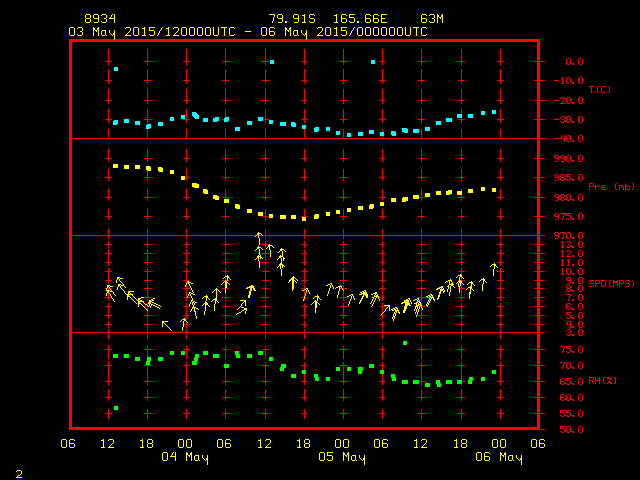Select the 05 May date label

coord(342,458)
